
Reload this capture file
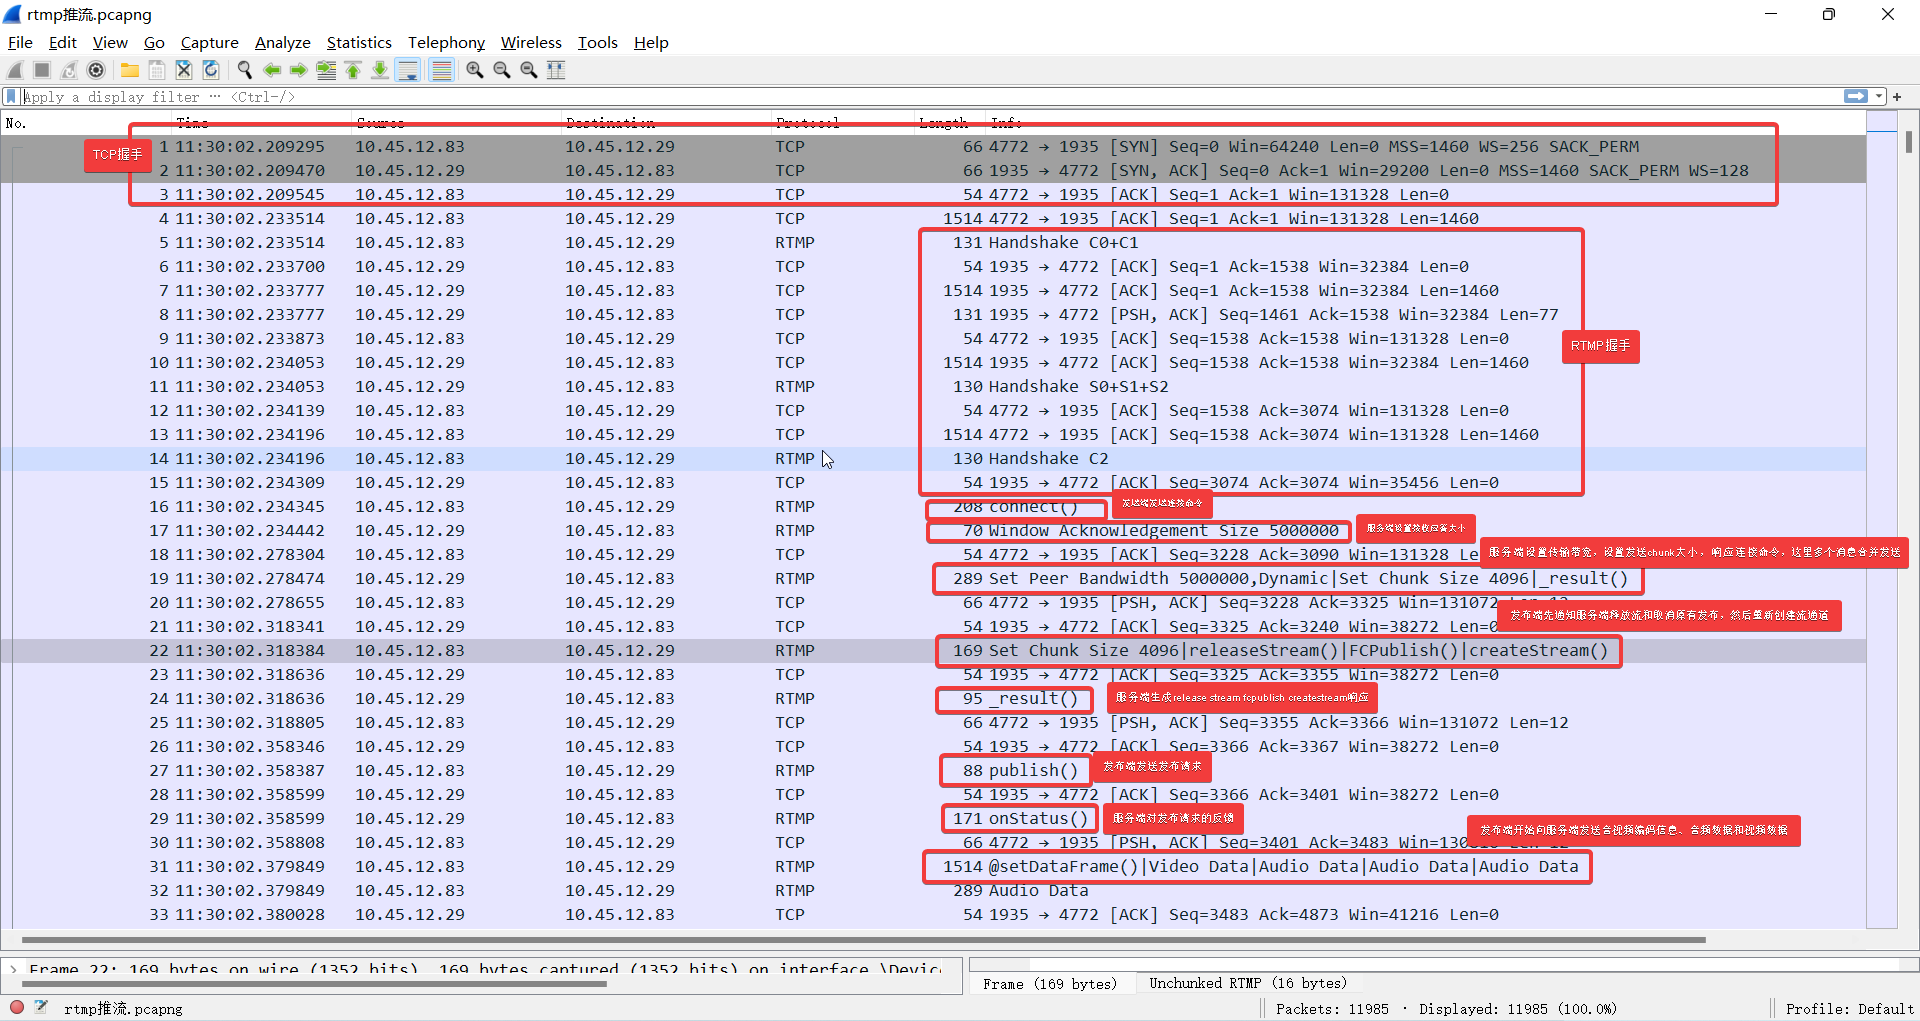pos(211,70)
